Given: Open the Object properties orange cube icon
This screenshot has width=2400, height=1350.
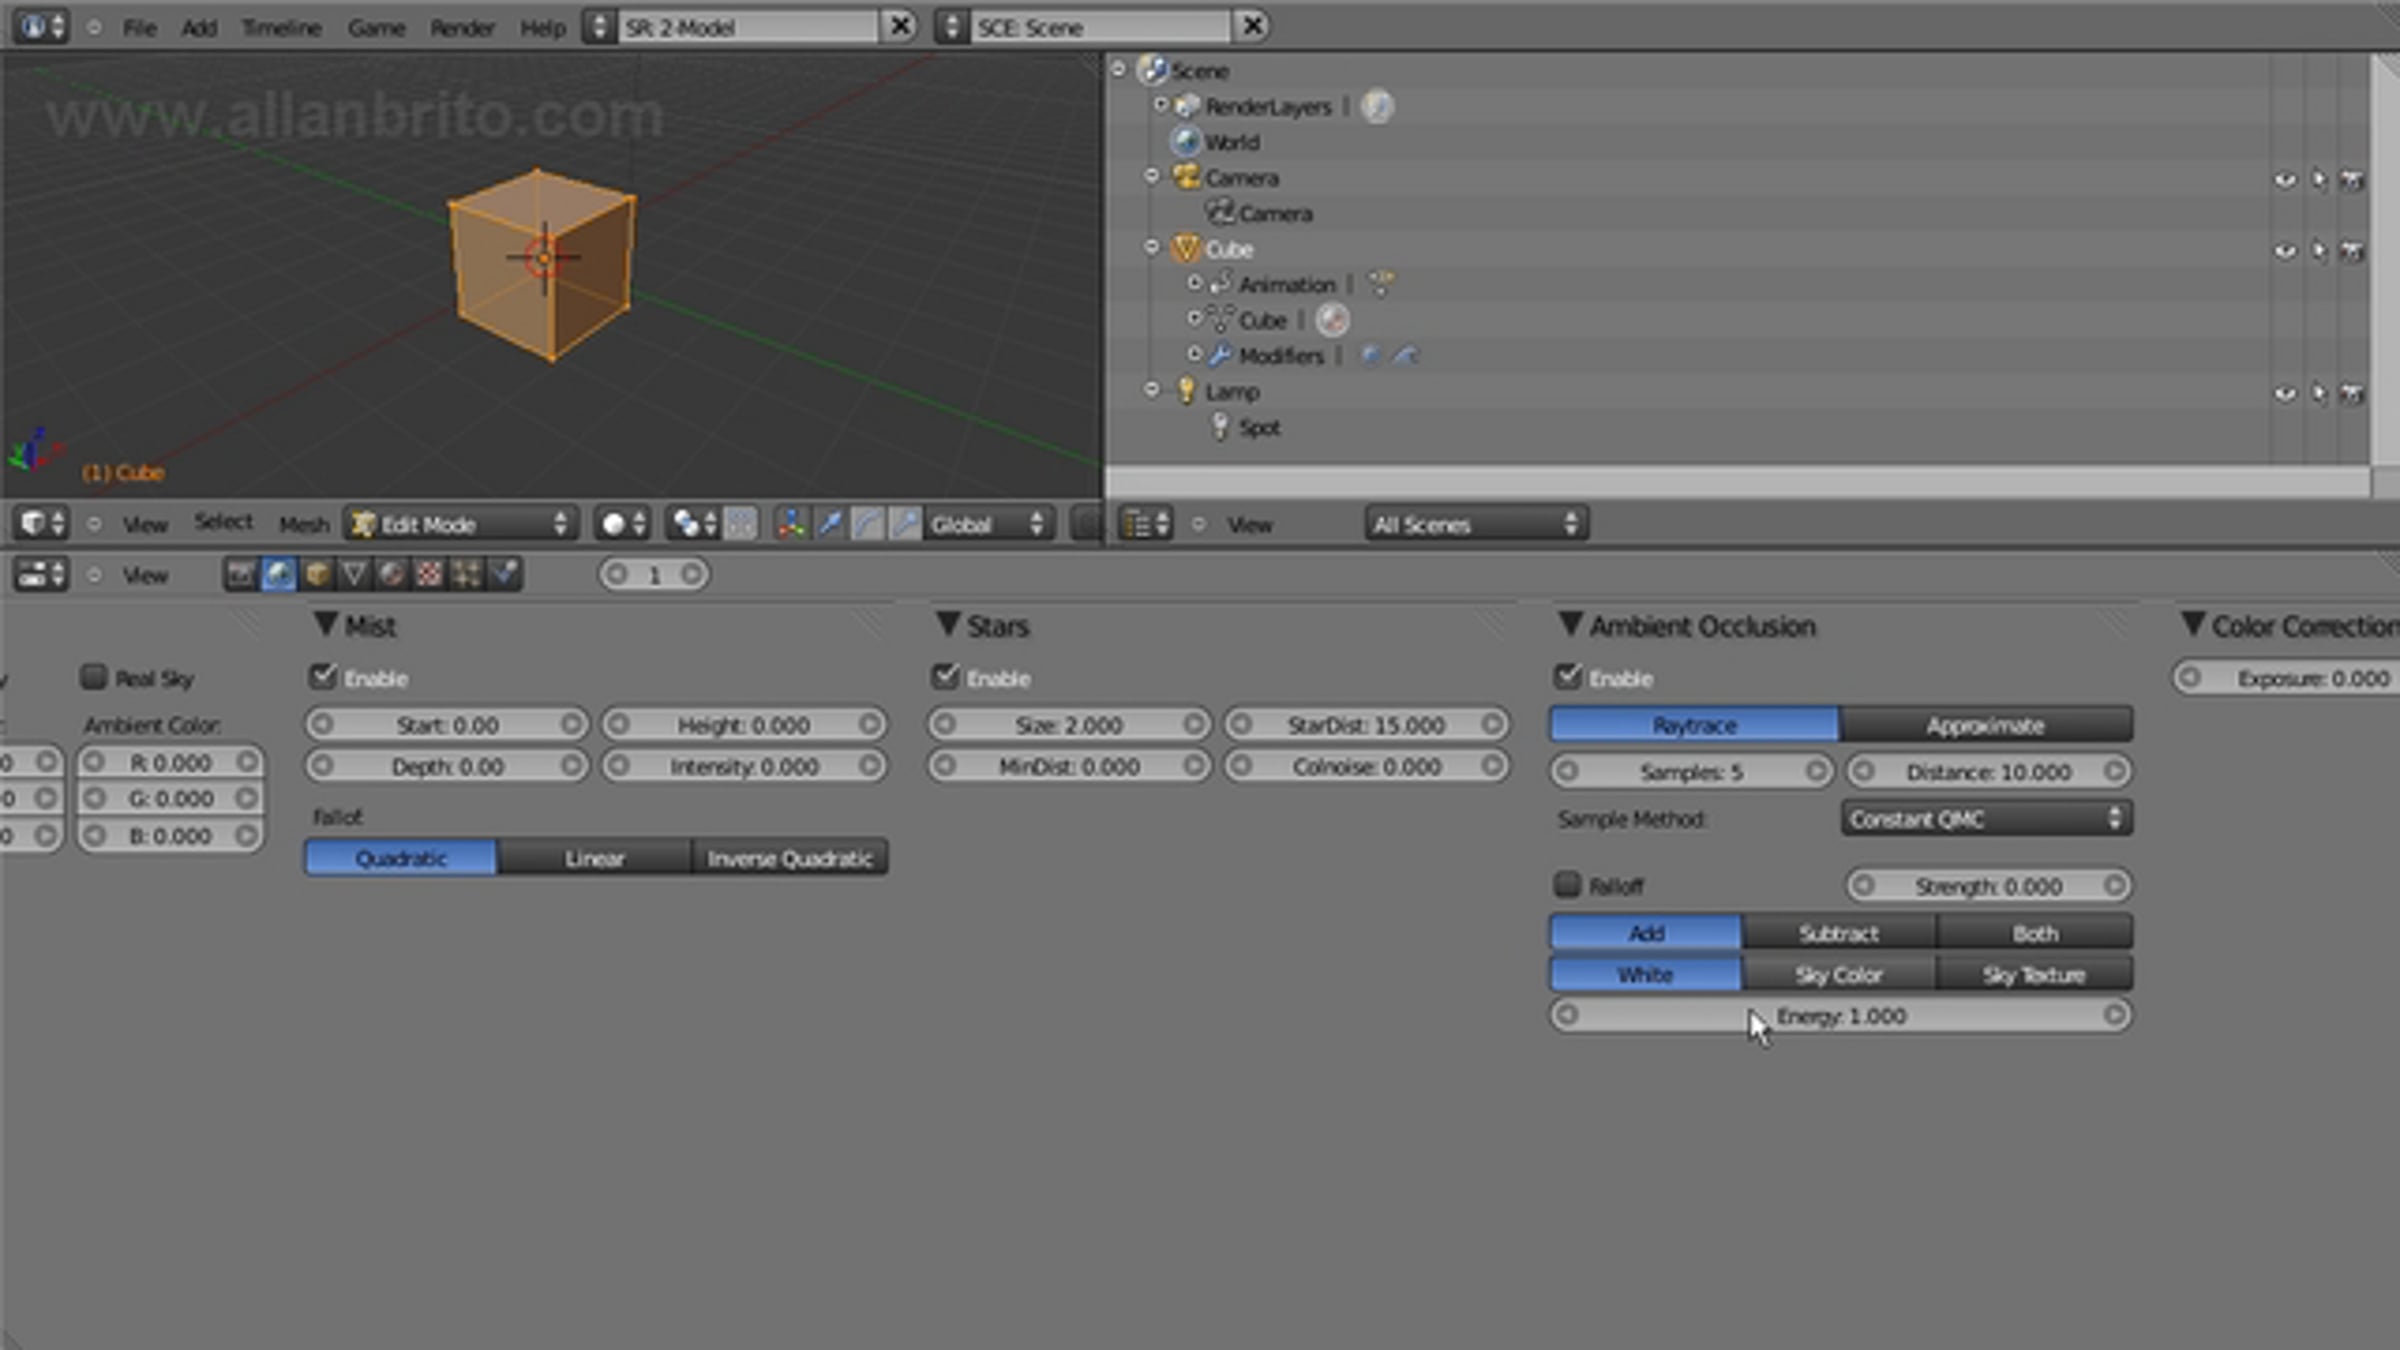Looking at the screenshot, I should pos(317,575).
